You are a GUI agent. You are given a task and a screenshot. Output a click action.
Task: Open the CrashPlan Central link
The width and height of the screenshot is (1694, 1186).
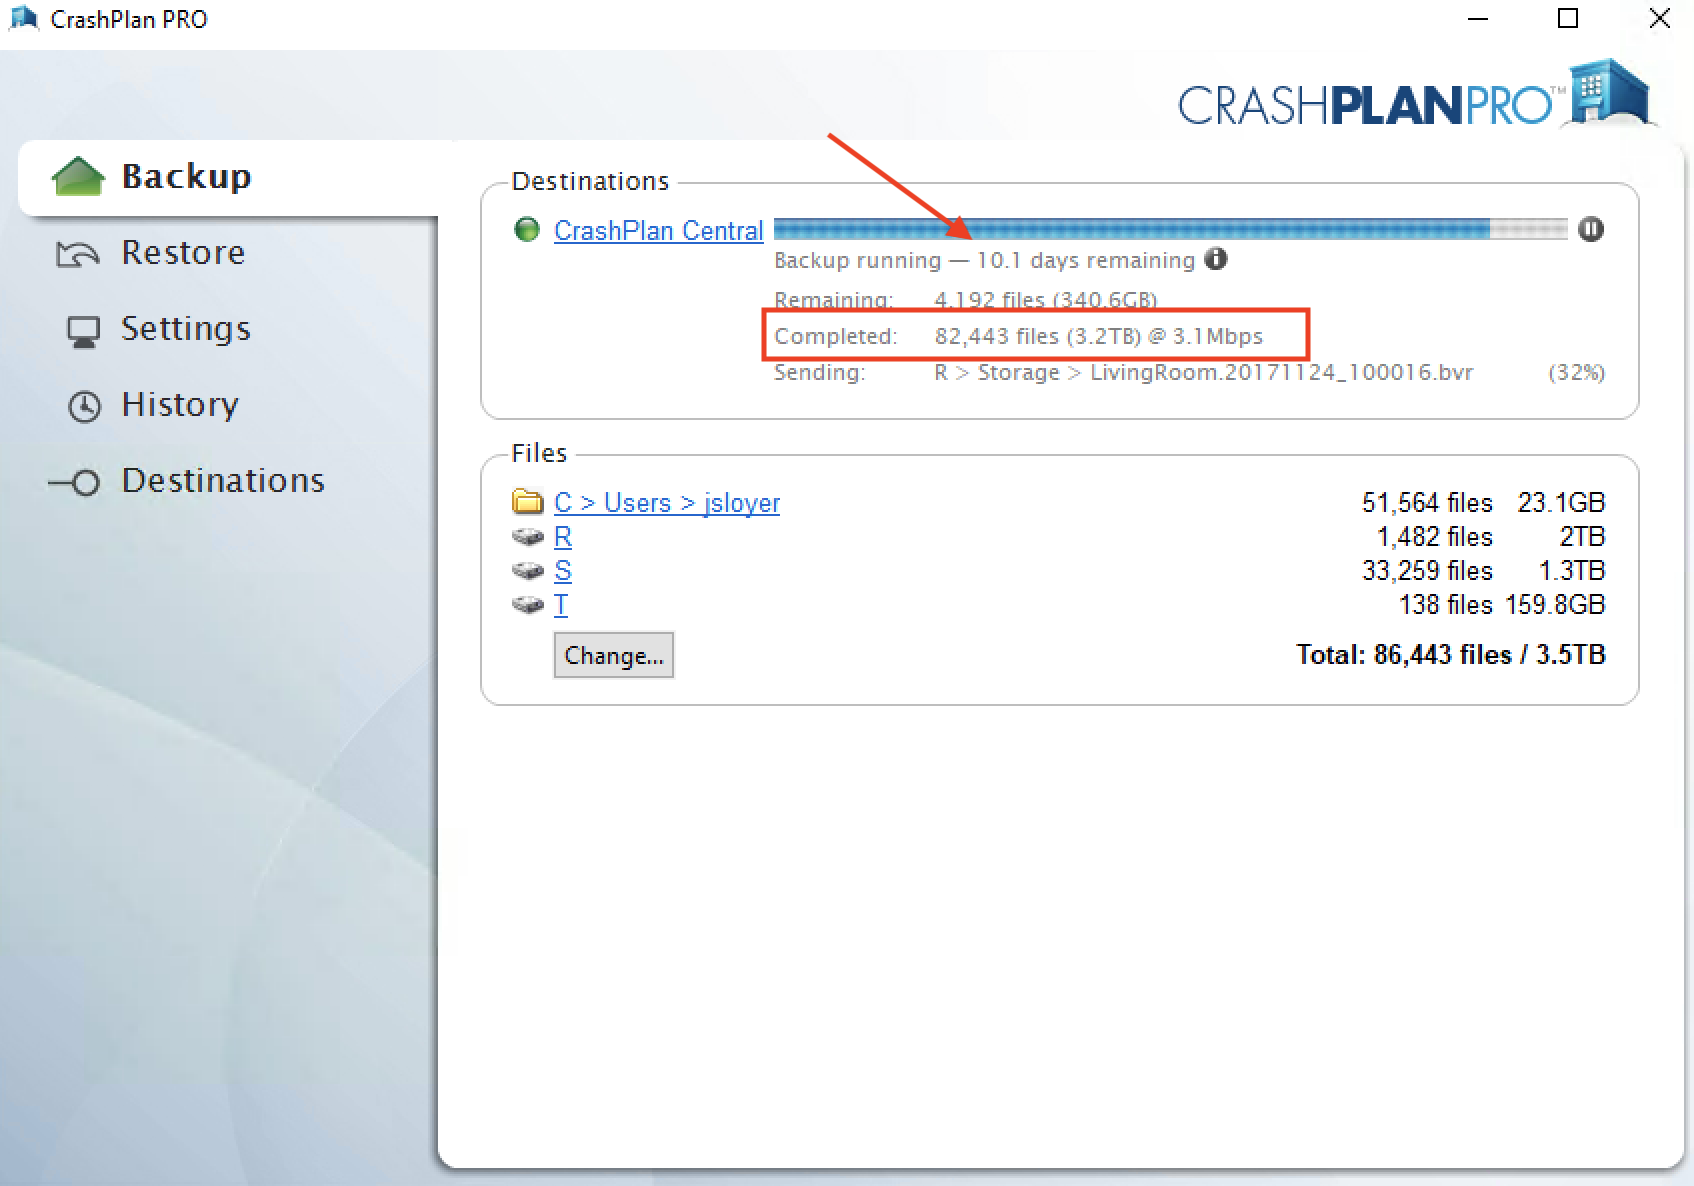(659, 231)
